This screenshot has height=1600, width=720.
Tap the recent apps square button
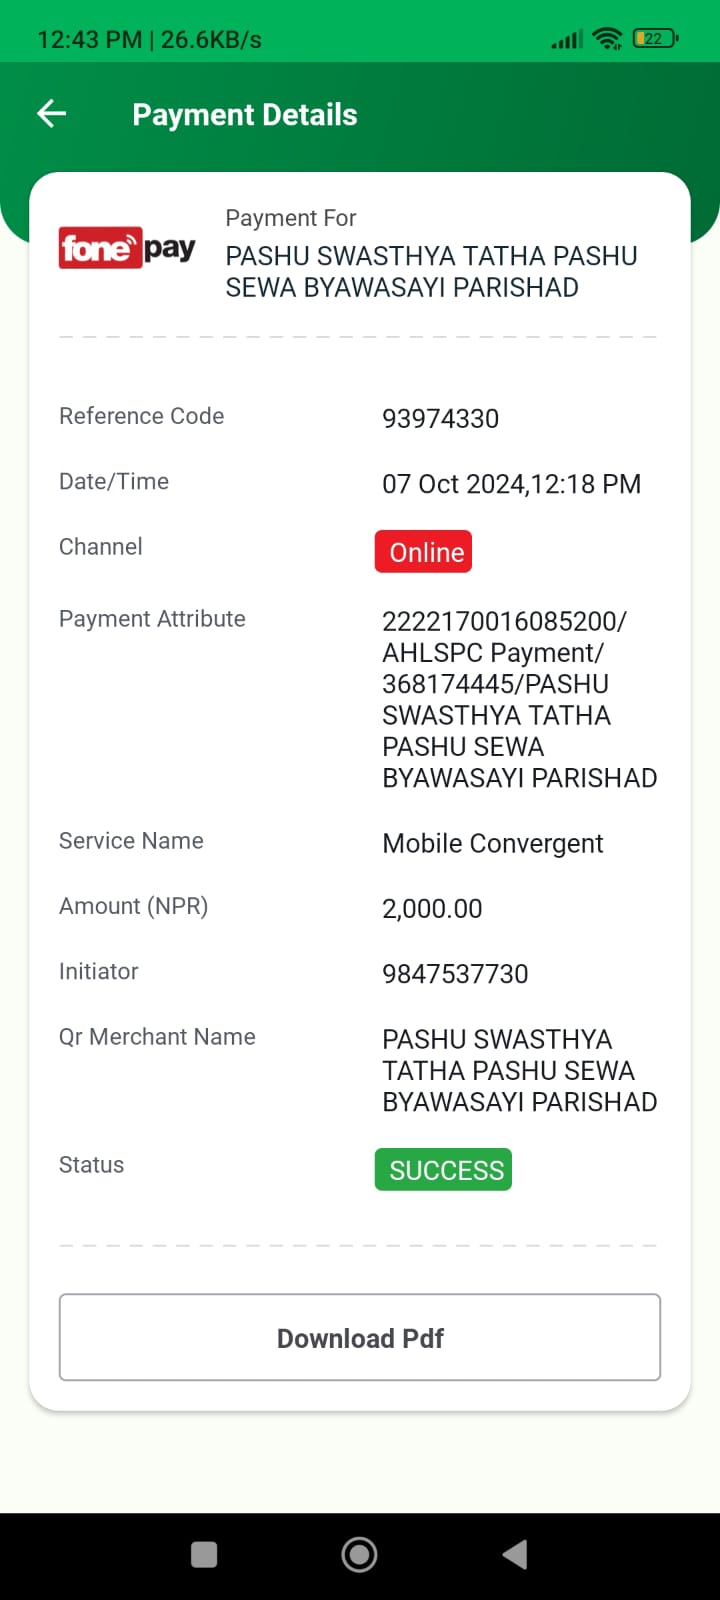coord(204,1554)
